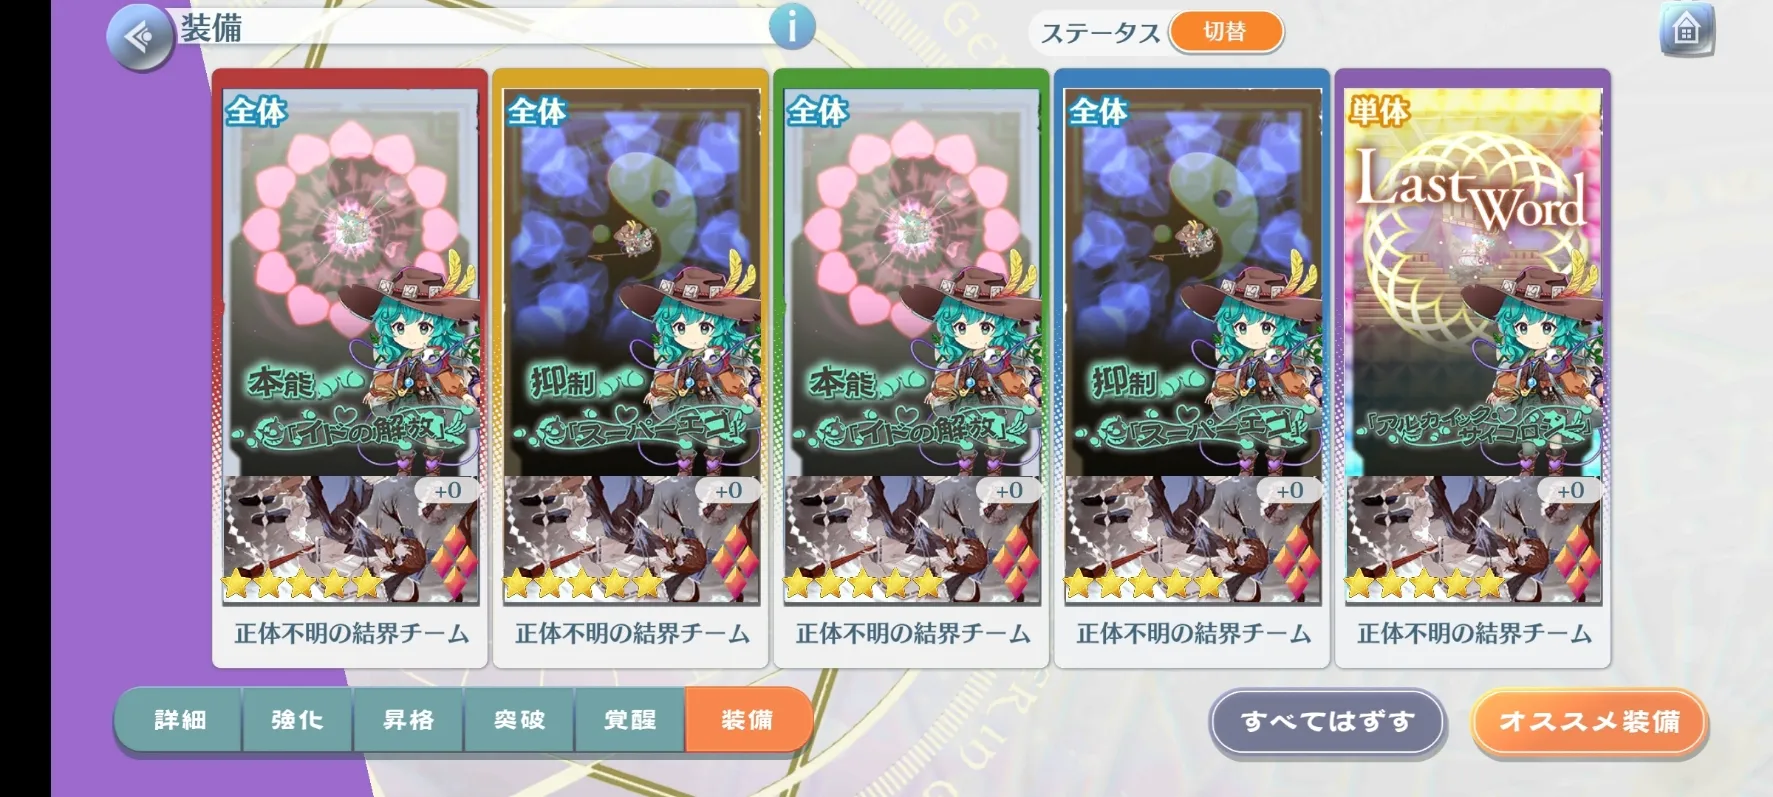Image resolution: width=1773 pixels, height=797 pixels.
Task: Select the red-framed 本能 spell card
Action: coord(350,282)
